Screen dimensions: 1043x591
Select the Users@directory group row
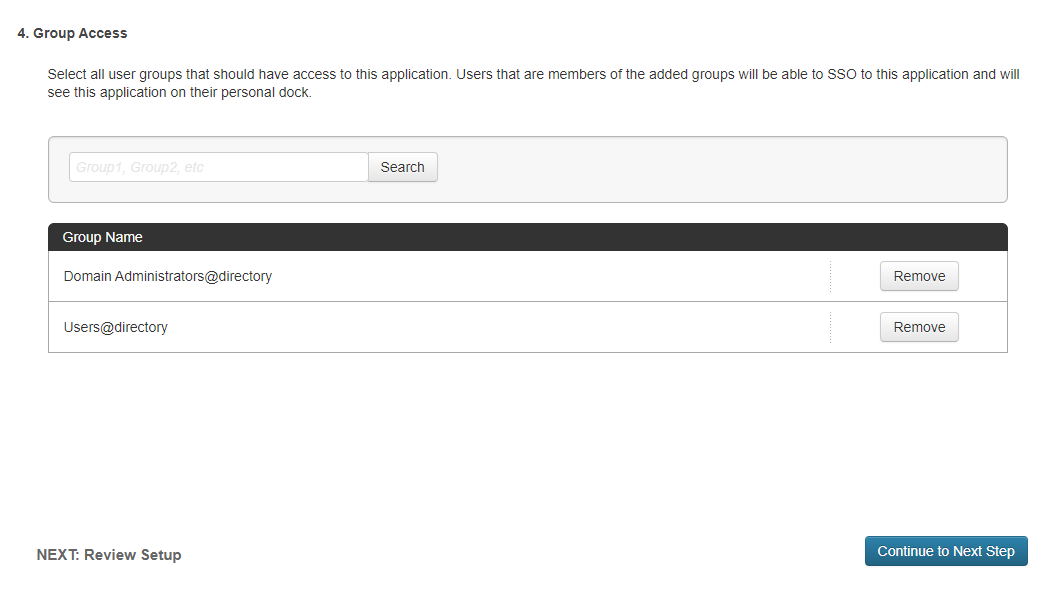point(400,326)
